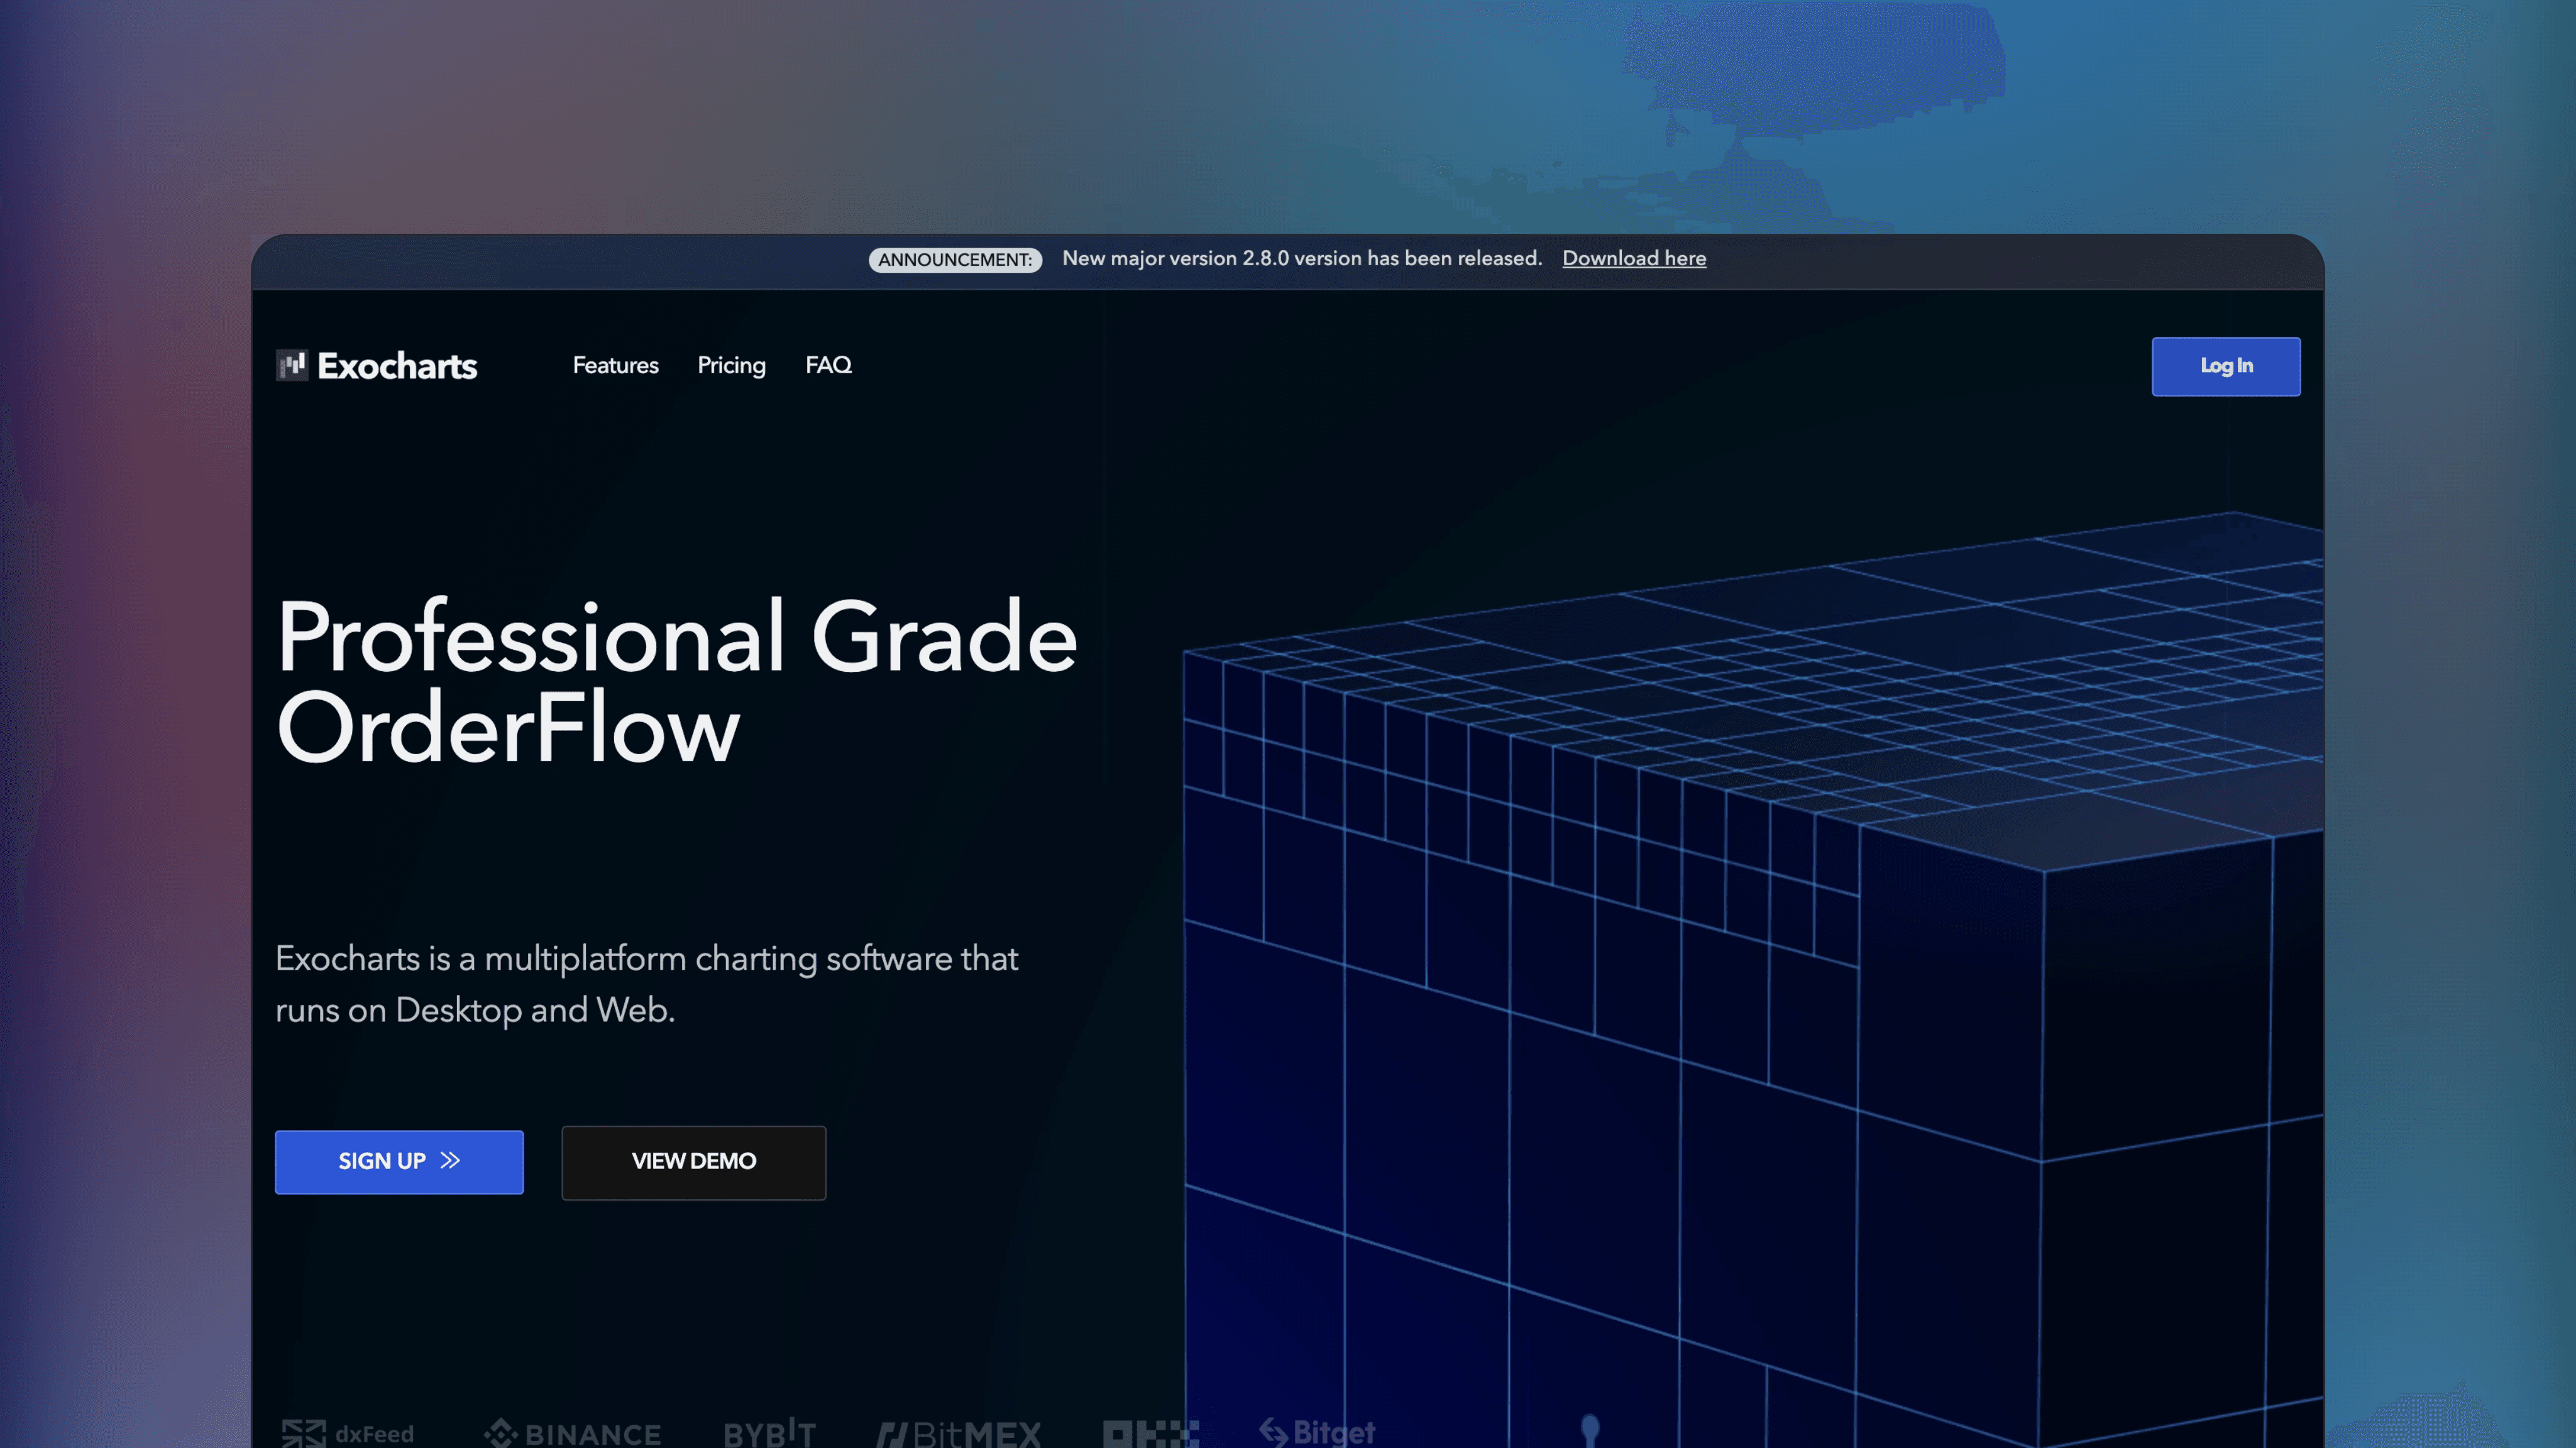Click the ANNOUNCEMENT badge pill
The height and width of the screenshot is (1448, 2576).
[x=955, y=259]
